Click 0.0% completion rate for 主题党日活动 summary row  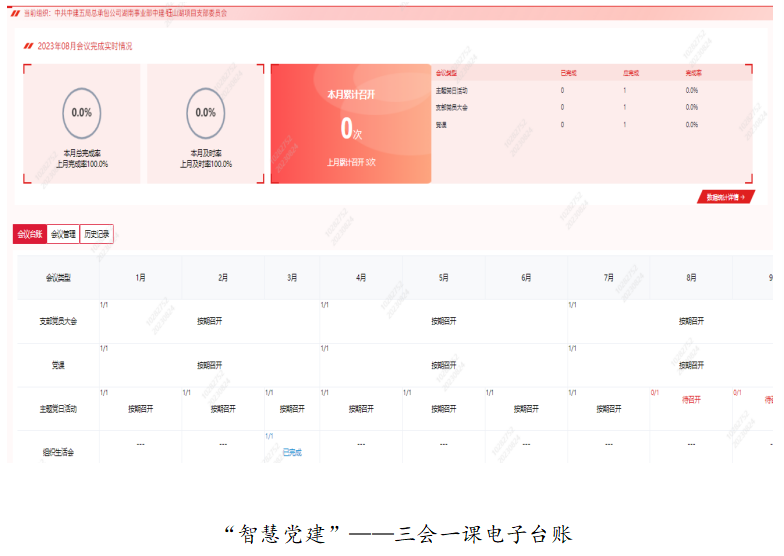point(692,90)
